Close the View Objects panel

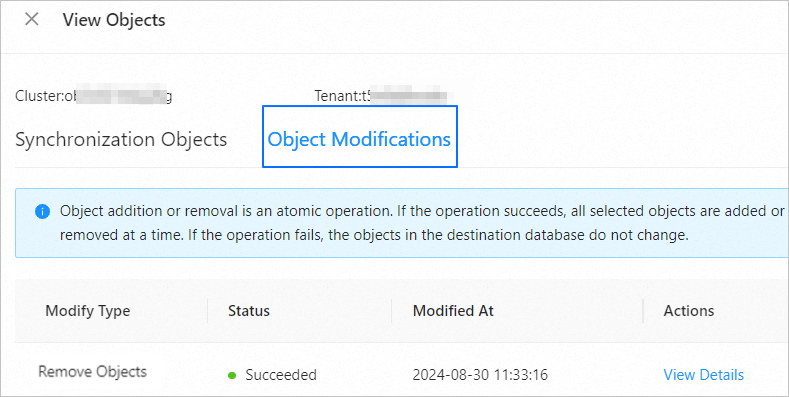click(x=32, y=20)
